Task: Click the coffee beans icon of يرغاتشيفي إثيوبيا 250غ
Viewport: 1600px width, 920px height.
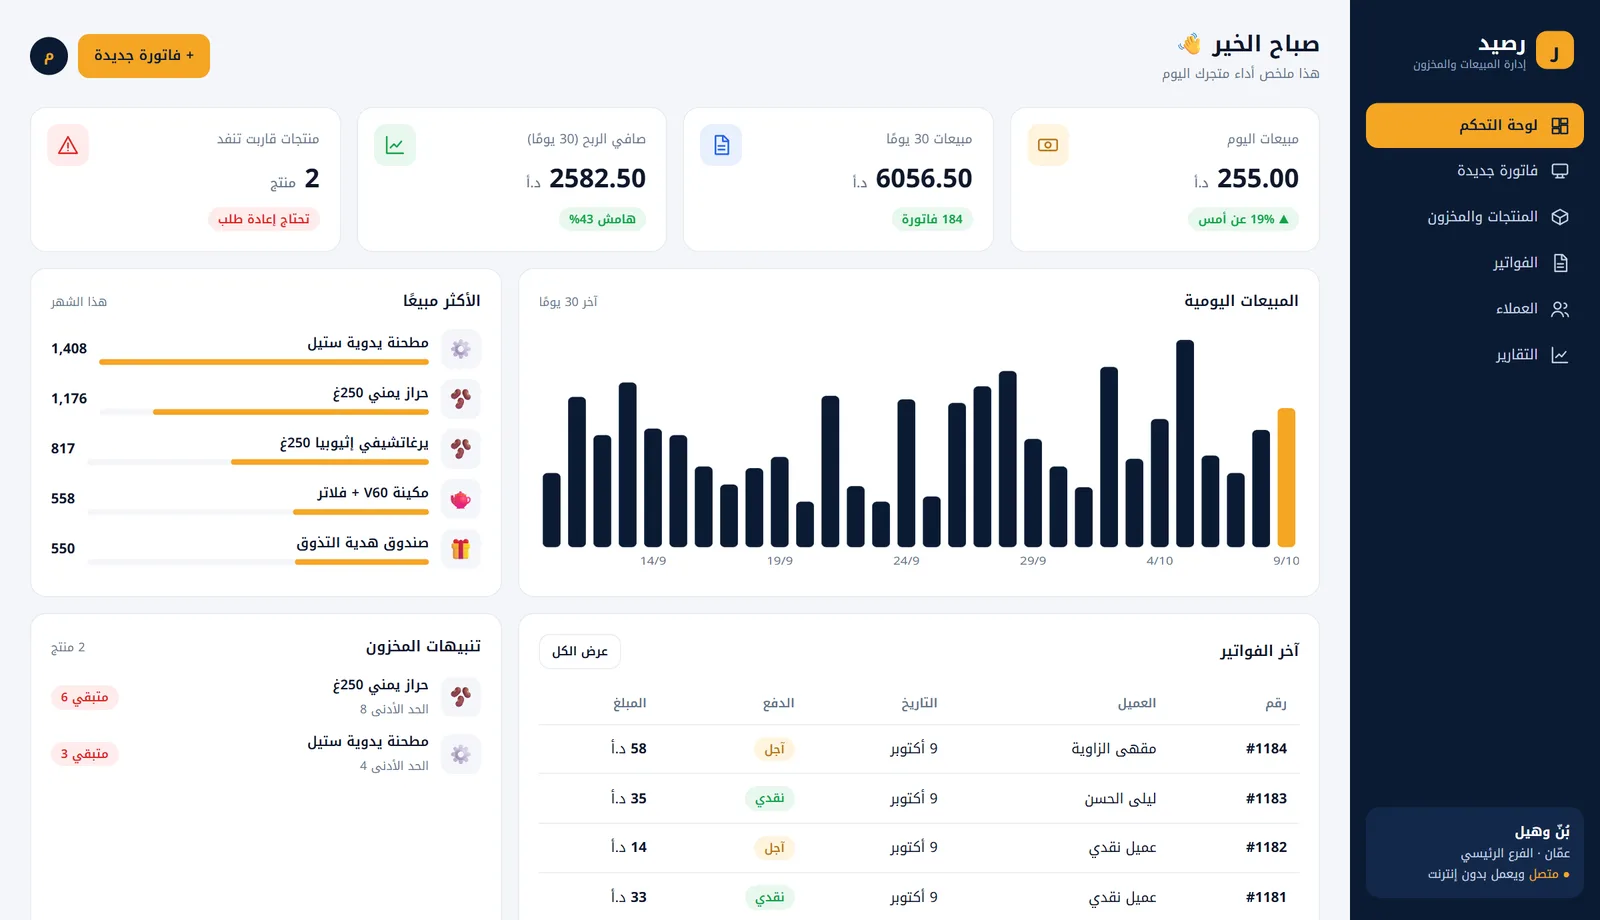Action: [x=460, y=449]
